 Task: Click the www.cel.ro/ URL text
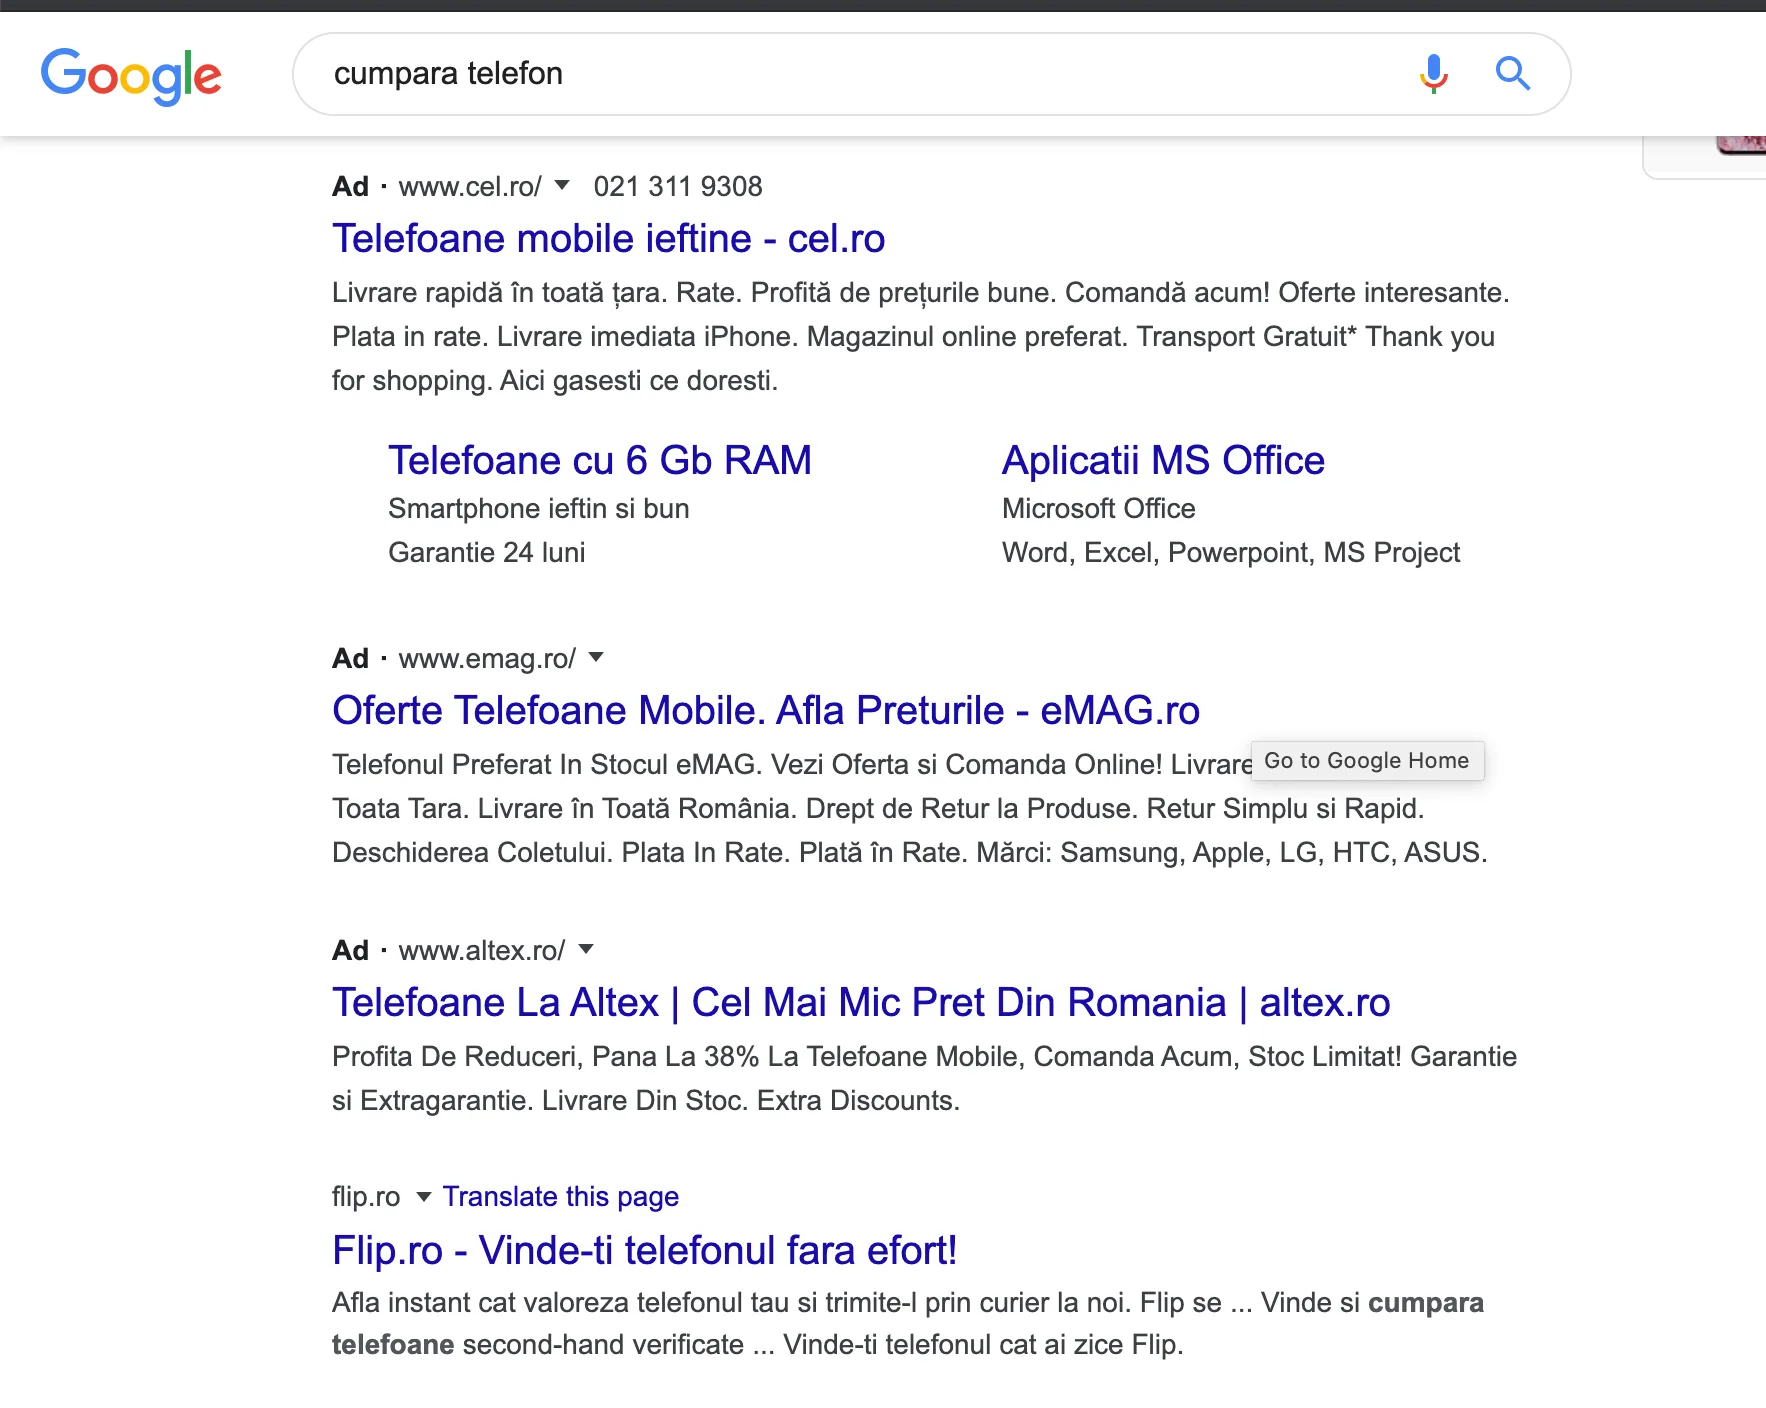(x=470, y=186)
